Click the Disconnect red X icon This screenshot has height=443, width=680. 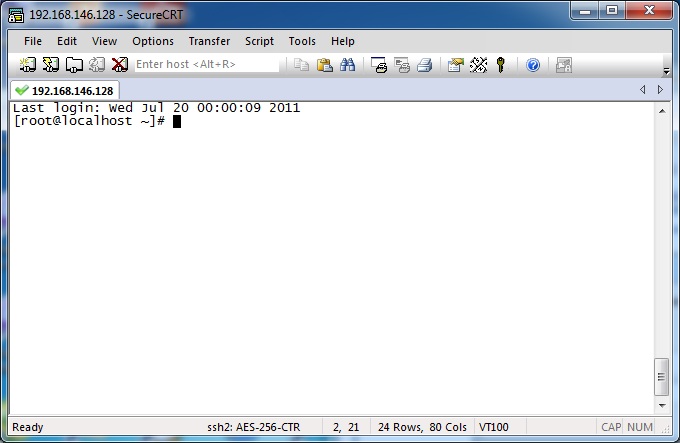[x=120, y=65]
